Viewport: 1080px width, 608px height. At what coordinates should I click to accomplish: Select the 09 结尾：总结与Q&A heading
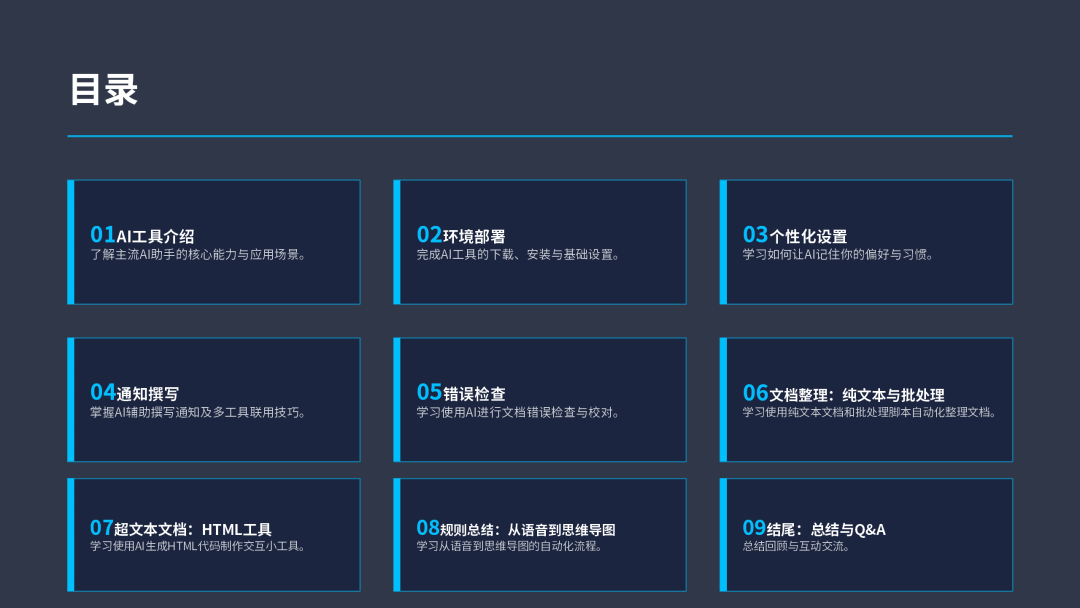click(x=814, y=528)
